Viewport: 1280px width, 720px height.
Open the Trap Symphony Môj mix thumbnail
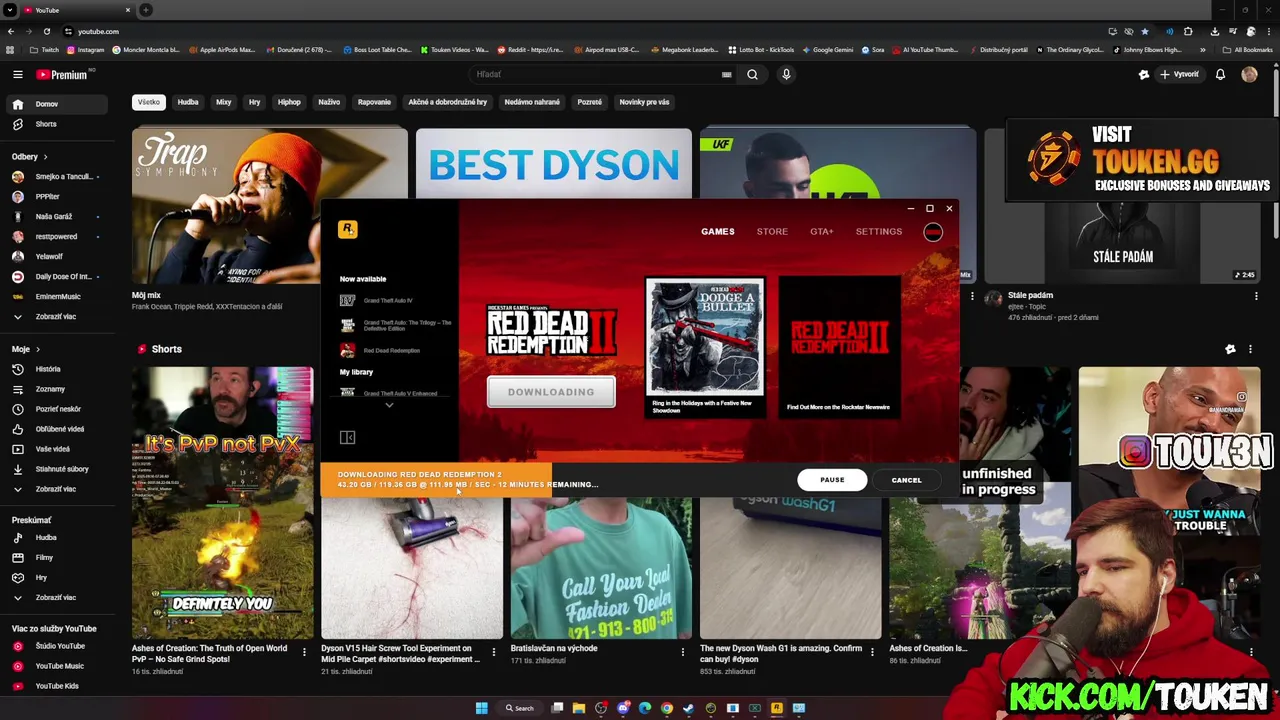click(270, 207)
